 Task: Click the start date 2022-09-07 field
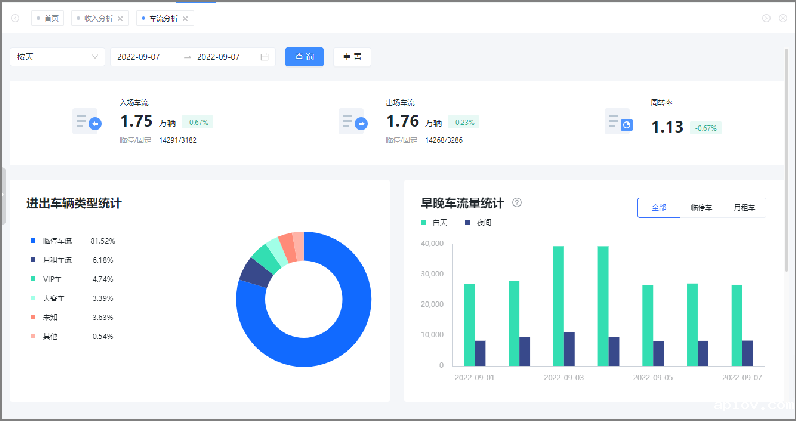coord(145,57)
